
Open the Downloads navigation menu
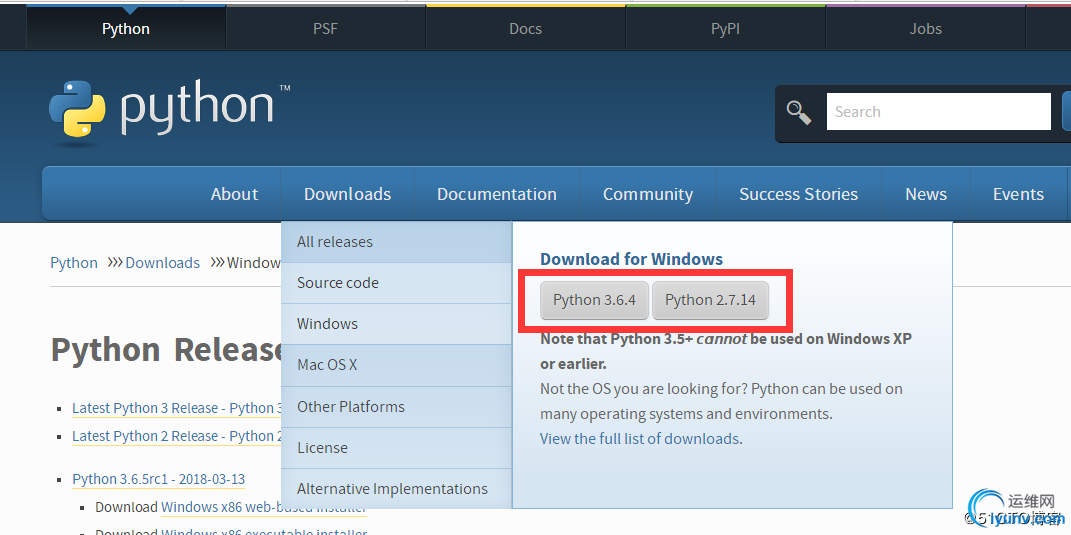348,194
